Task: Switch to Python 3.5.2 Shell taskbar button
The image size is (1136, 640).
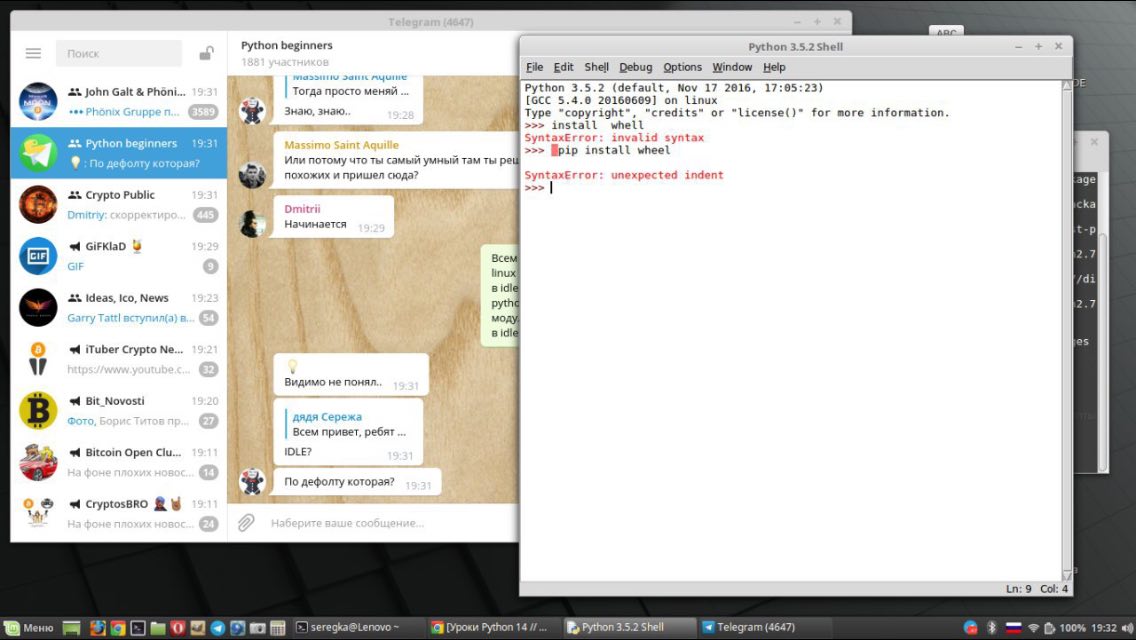Action: [628, 628]
